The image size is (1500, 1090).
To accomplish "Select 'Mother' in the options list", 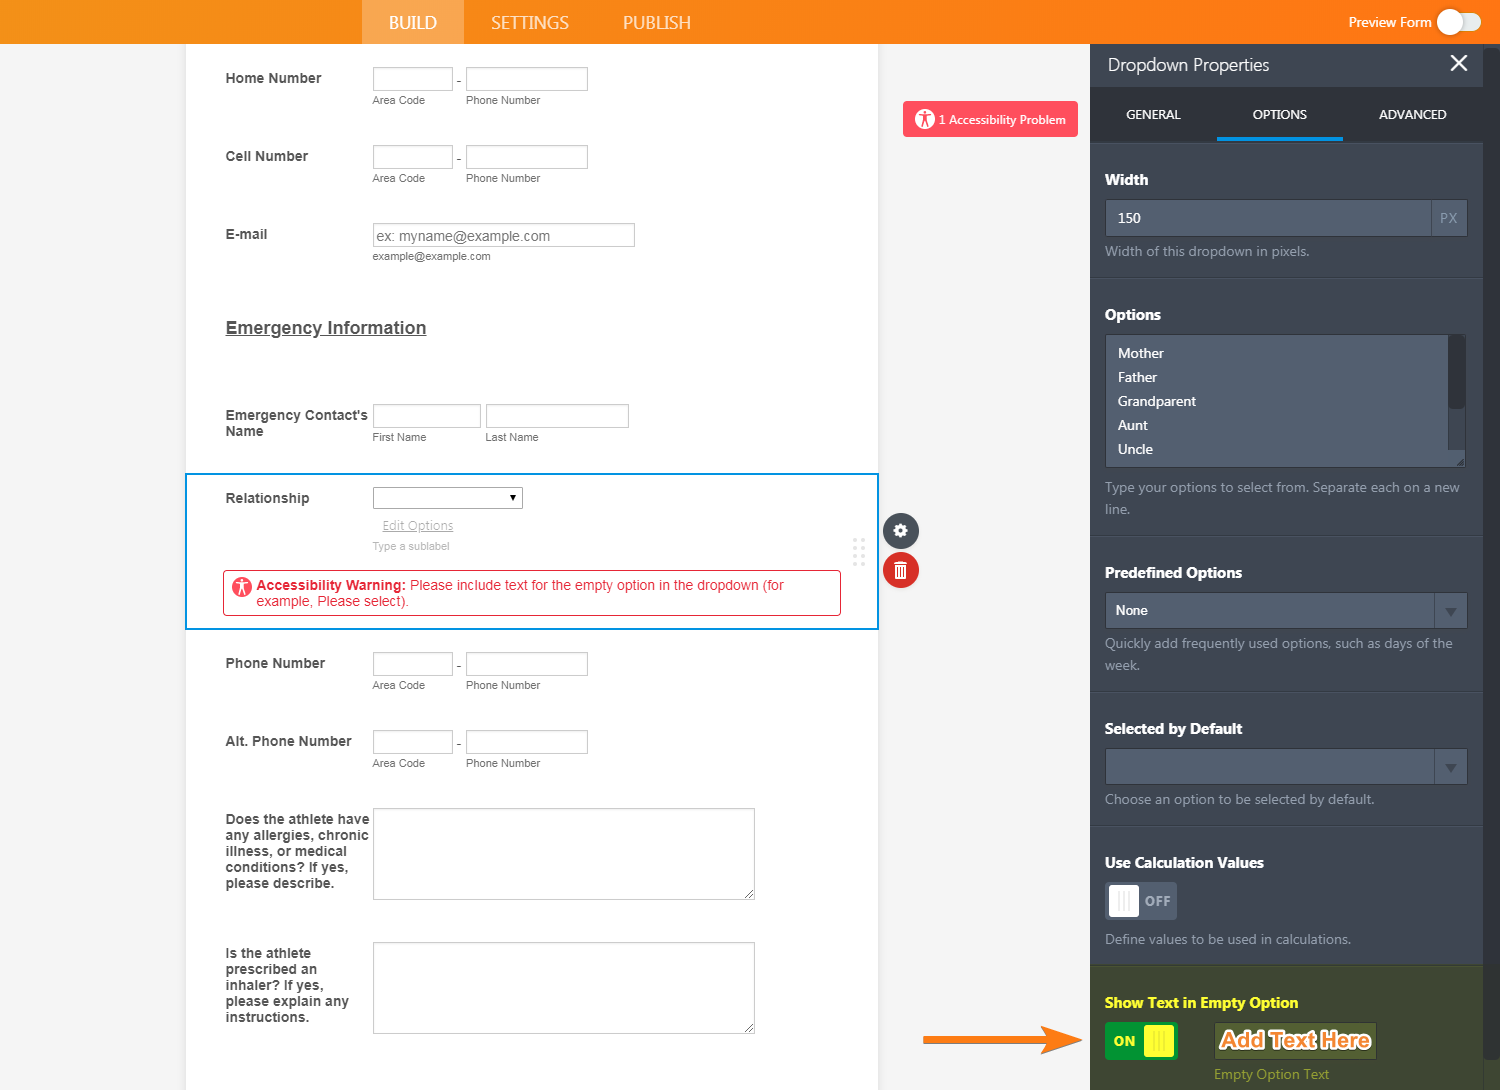I will pos(1141,353).
